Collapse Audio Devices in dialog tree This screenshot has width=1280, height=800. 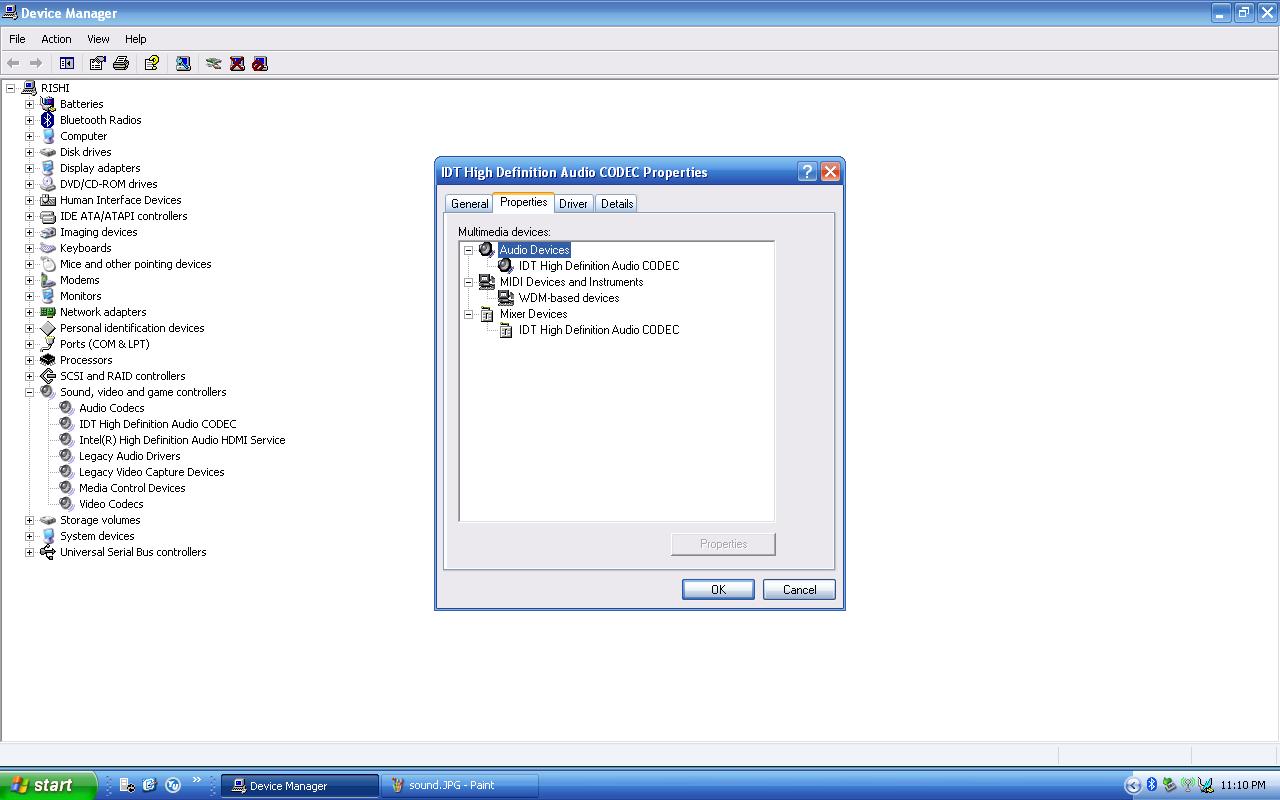pyautogui.click(x=468, y=250)
